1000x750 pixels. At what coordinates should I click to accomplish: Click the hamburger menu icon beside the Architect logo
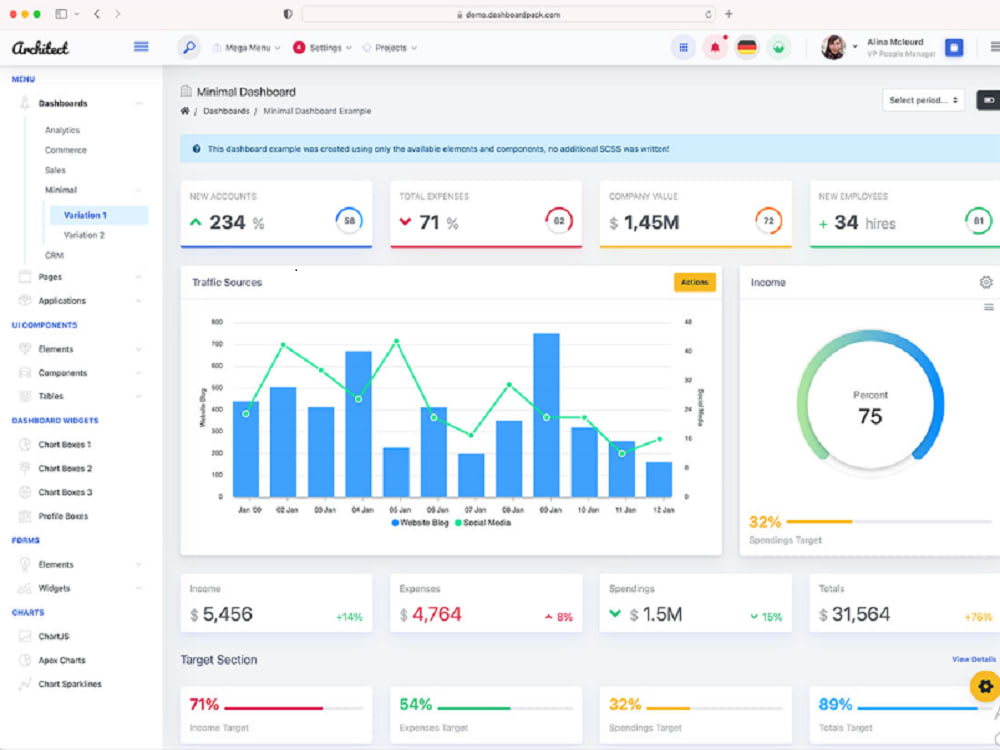click(141, 47)
